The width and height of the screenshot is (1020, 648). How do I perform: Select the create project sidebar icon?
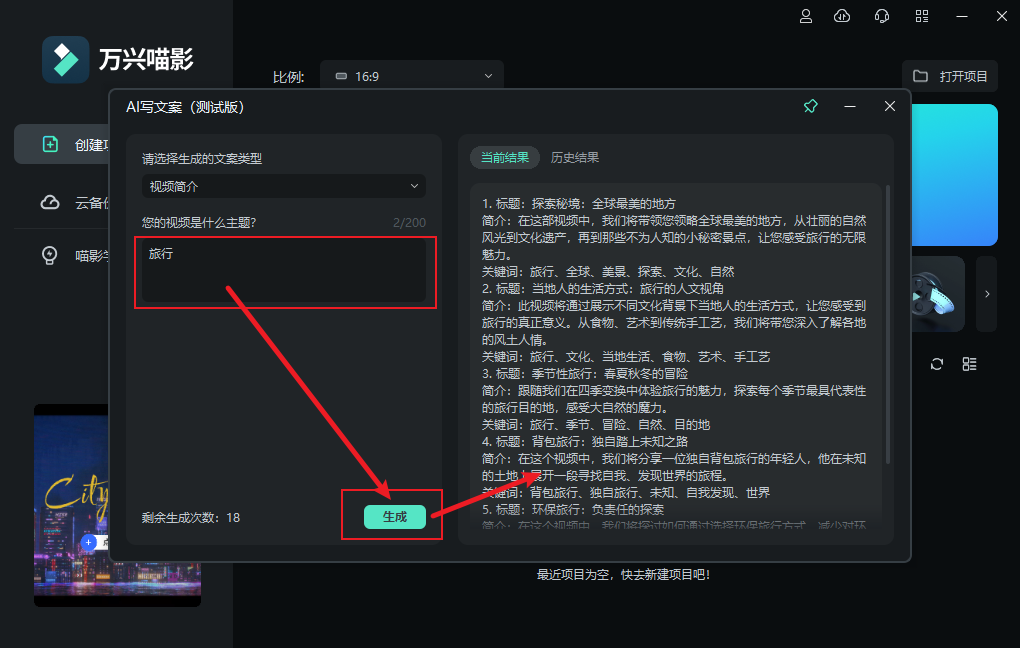tap(49, 144)
